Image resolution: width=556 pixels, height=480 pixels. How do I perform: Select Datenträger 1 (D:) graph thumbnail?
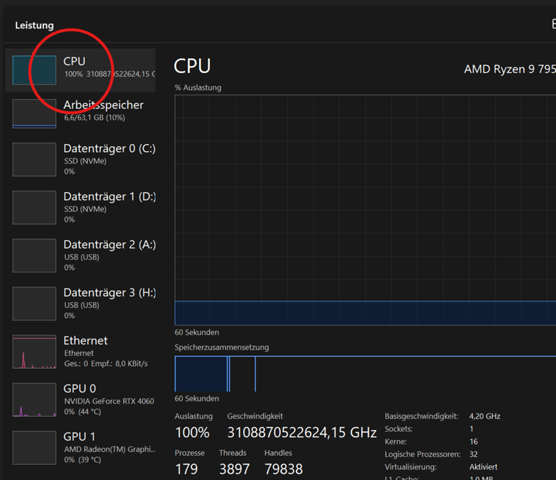click(34, 207)
